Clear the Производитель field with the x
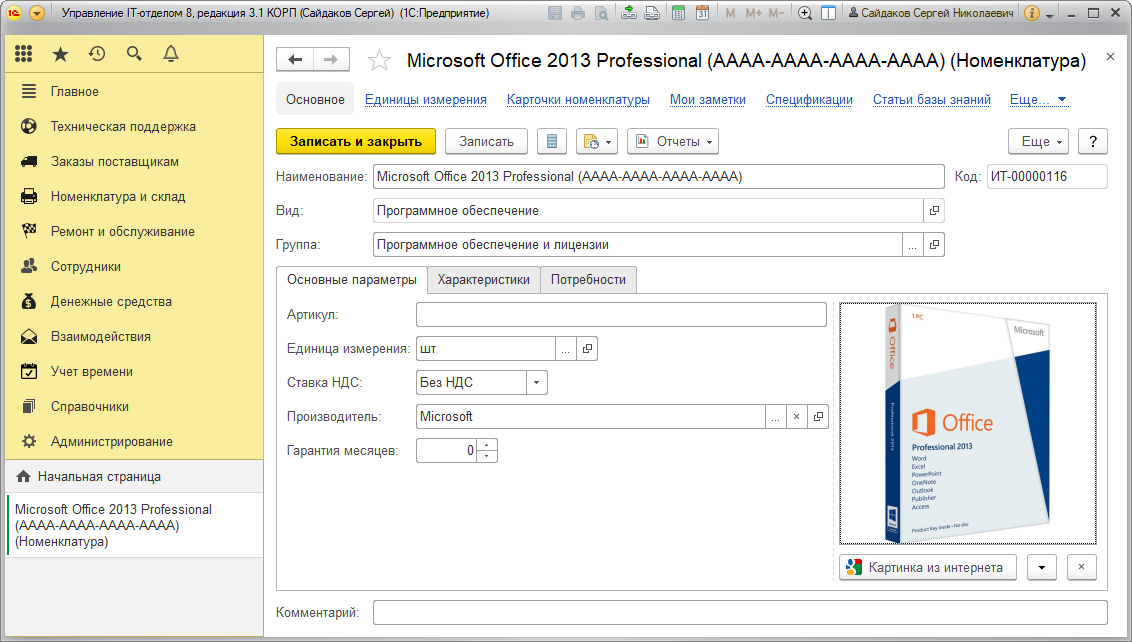The image size is (1132, 642). tap(796, 417)
